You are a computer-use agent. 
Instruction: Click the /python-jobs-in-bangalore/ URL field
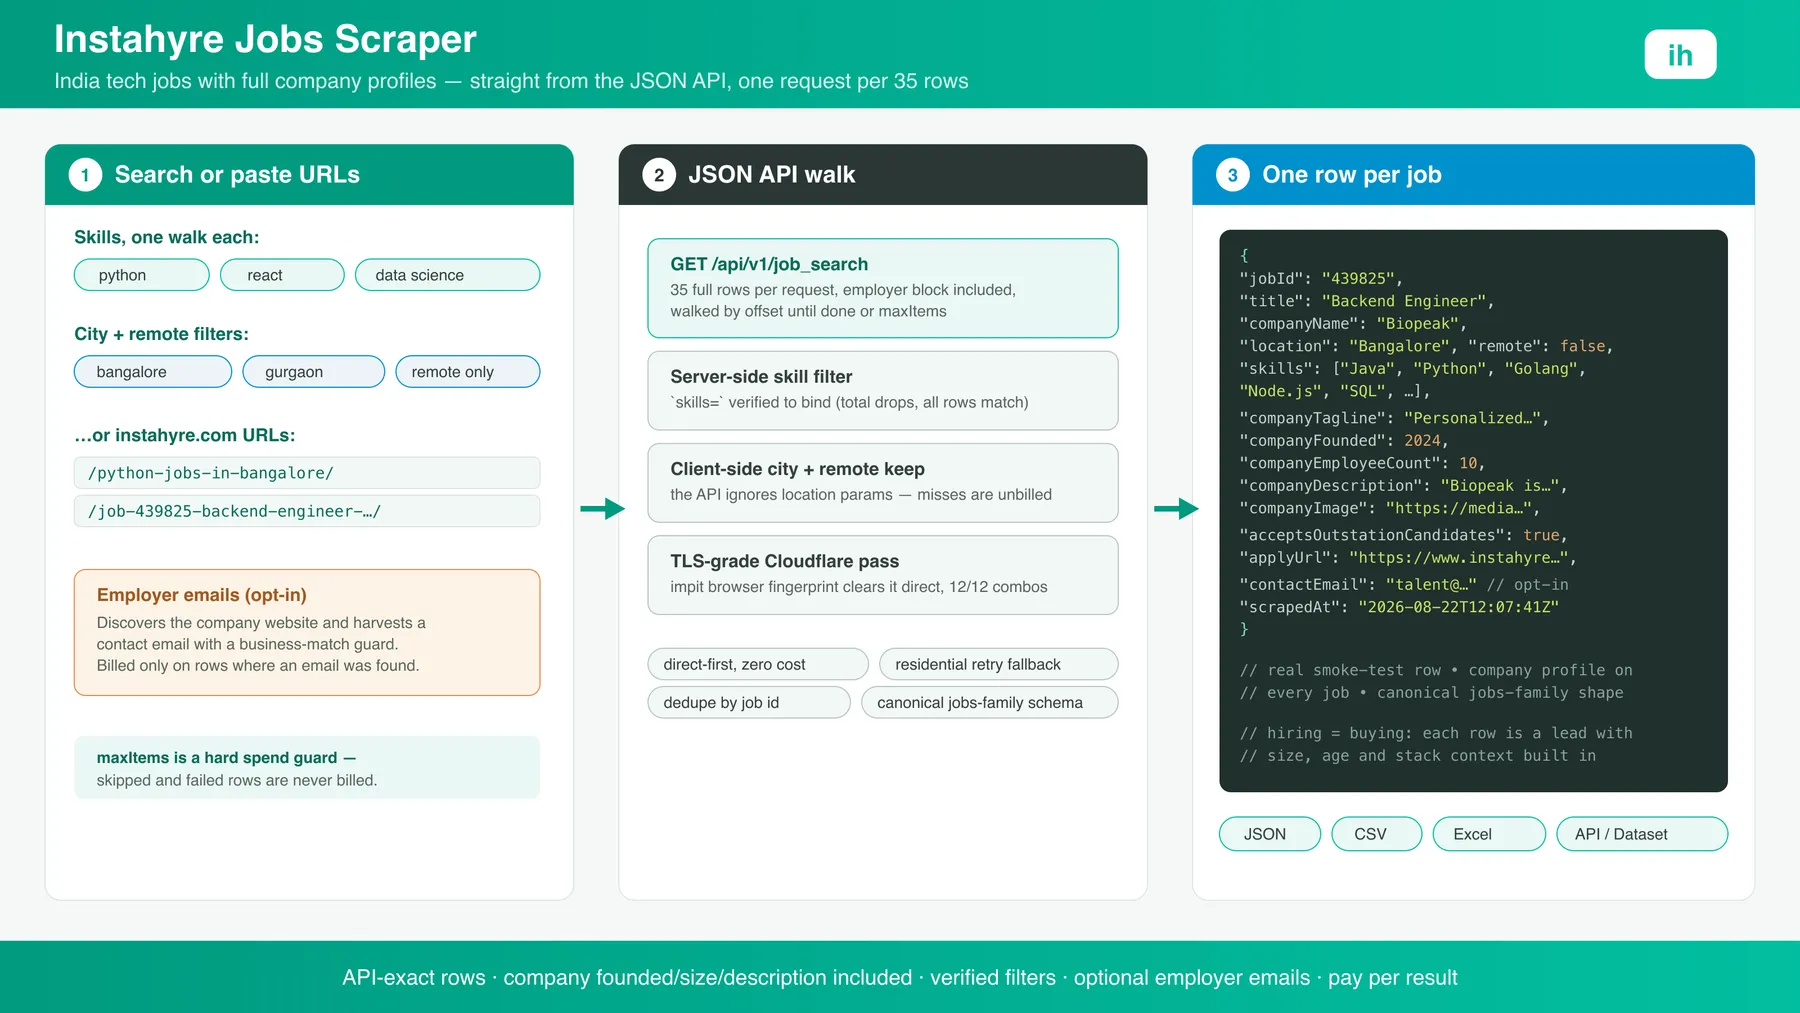coord(307,473)
